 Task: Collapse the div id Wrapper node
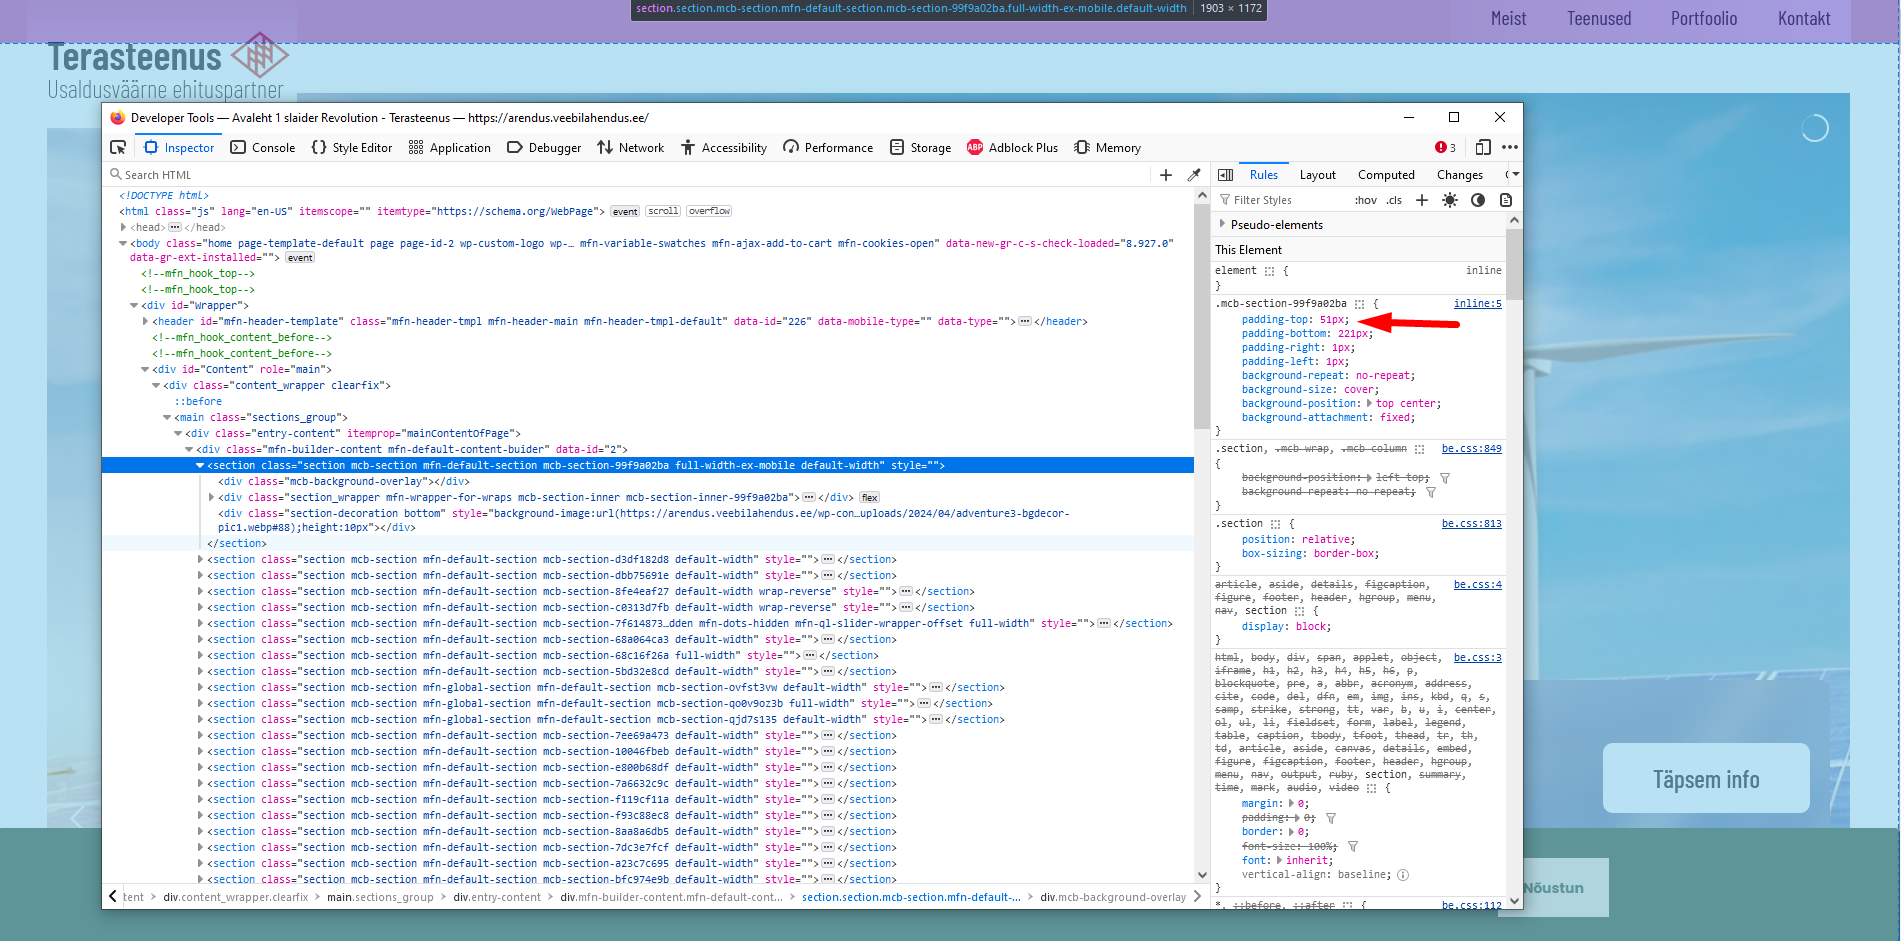click(x=134, y=305)
